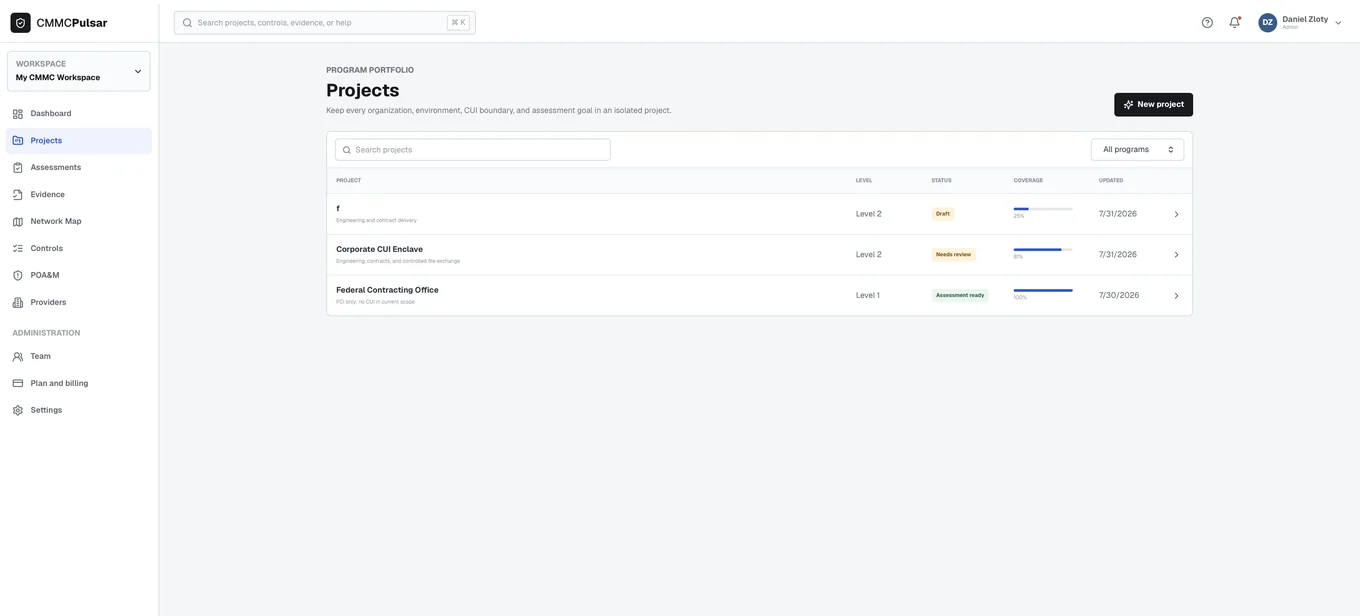Click the Dashboard grid icon in sidebar
The image size is (1360, 616).
(x=18, y=114)
